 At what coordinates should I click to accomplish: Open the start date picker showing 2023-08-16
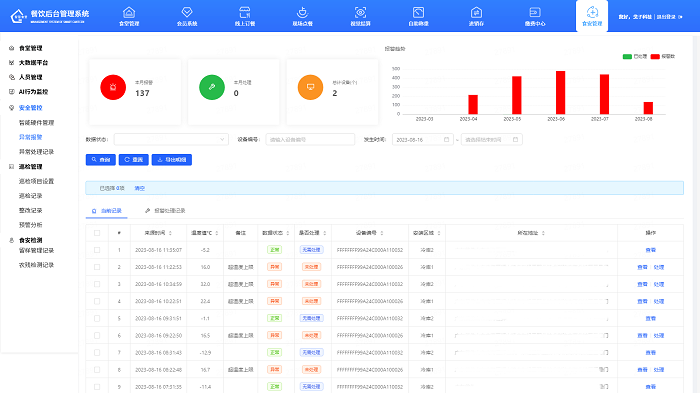coord(422,140)
